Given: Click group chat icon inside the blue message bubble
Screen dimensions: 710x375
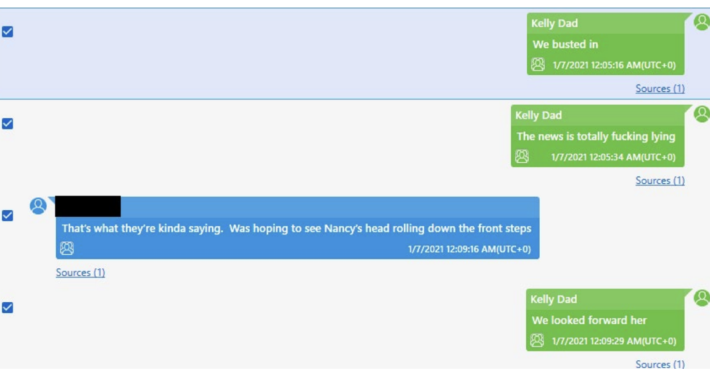Looking at the screenshot, I should [x=67, y=249].
